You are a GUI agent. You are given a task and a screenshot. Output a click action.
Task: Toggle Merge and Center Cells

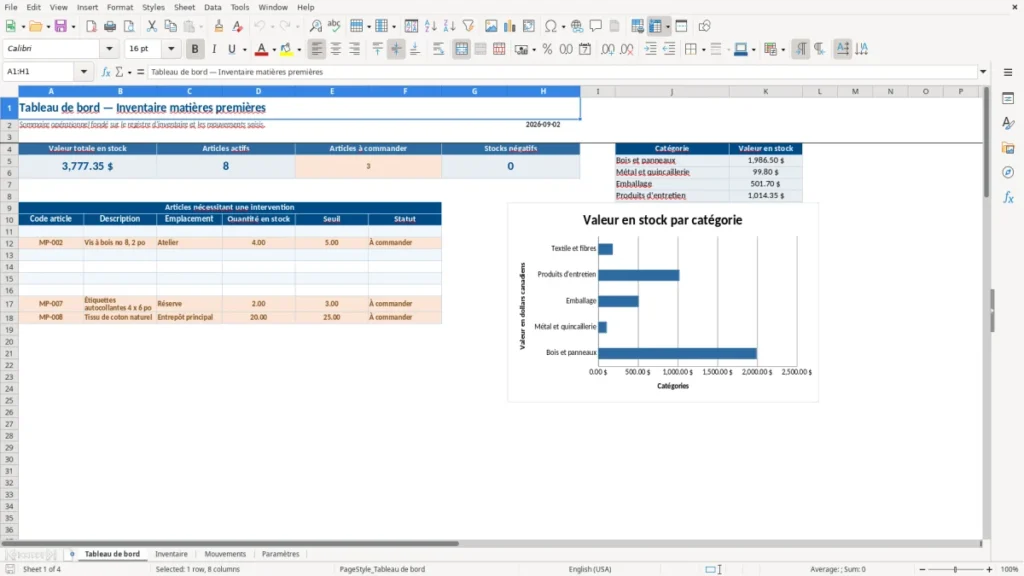coord(461,49)
